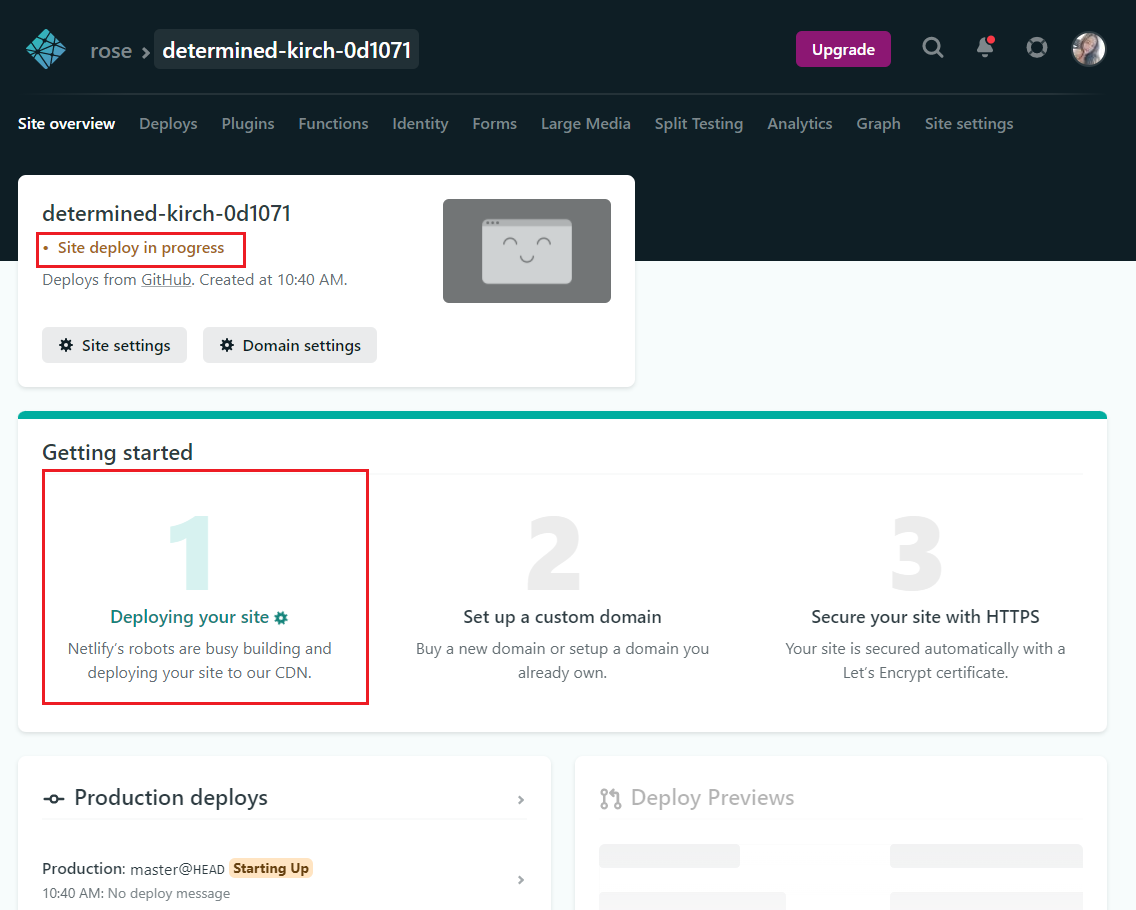Open the Identity tab
The width and height of the screenshot is (1136, 910).
[420, 124]
